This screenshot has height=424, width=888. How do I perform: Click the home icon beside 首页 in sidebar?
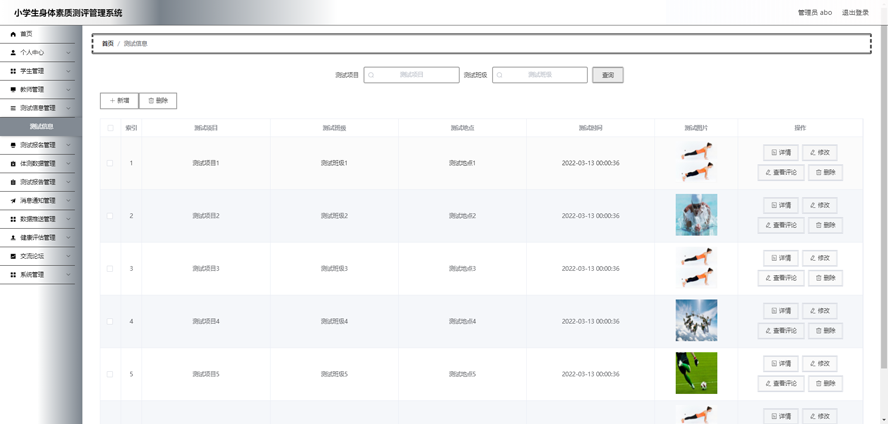click(x=13, y=34)
